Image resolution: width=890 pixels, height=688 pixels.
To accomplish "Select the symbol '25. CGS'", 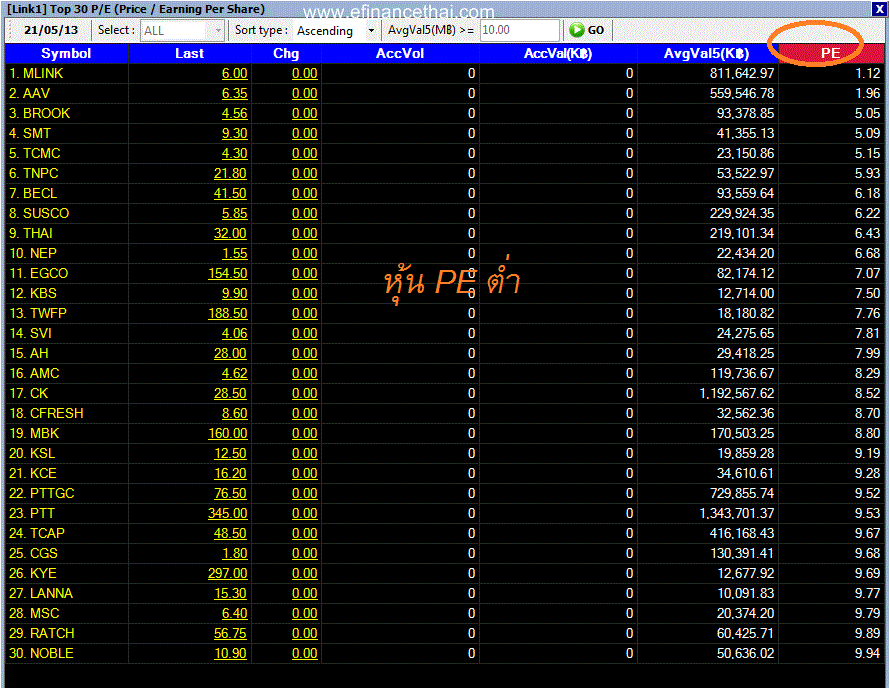I will (x=33, y=553).
